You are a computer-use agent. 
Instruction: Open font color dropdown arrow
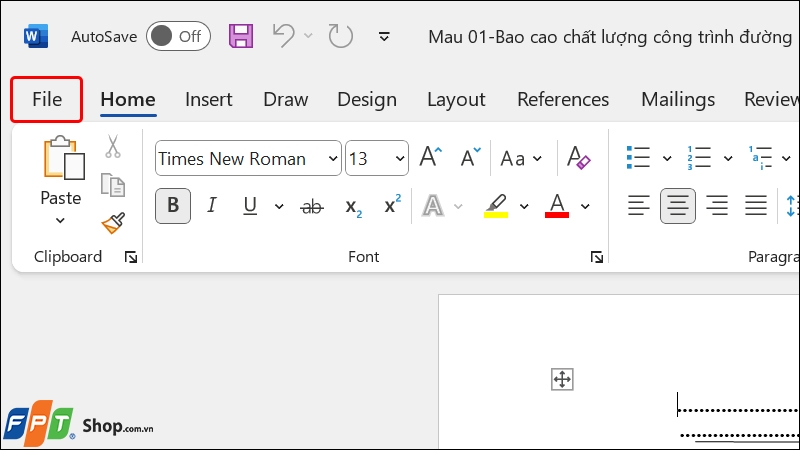[x=585, y=207]
